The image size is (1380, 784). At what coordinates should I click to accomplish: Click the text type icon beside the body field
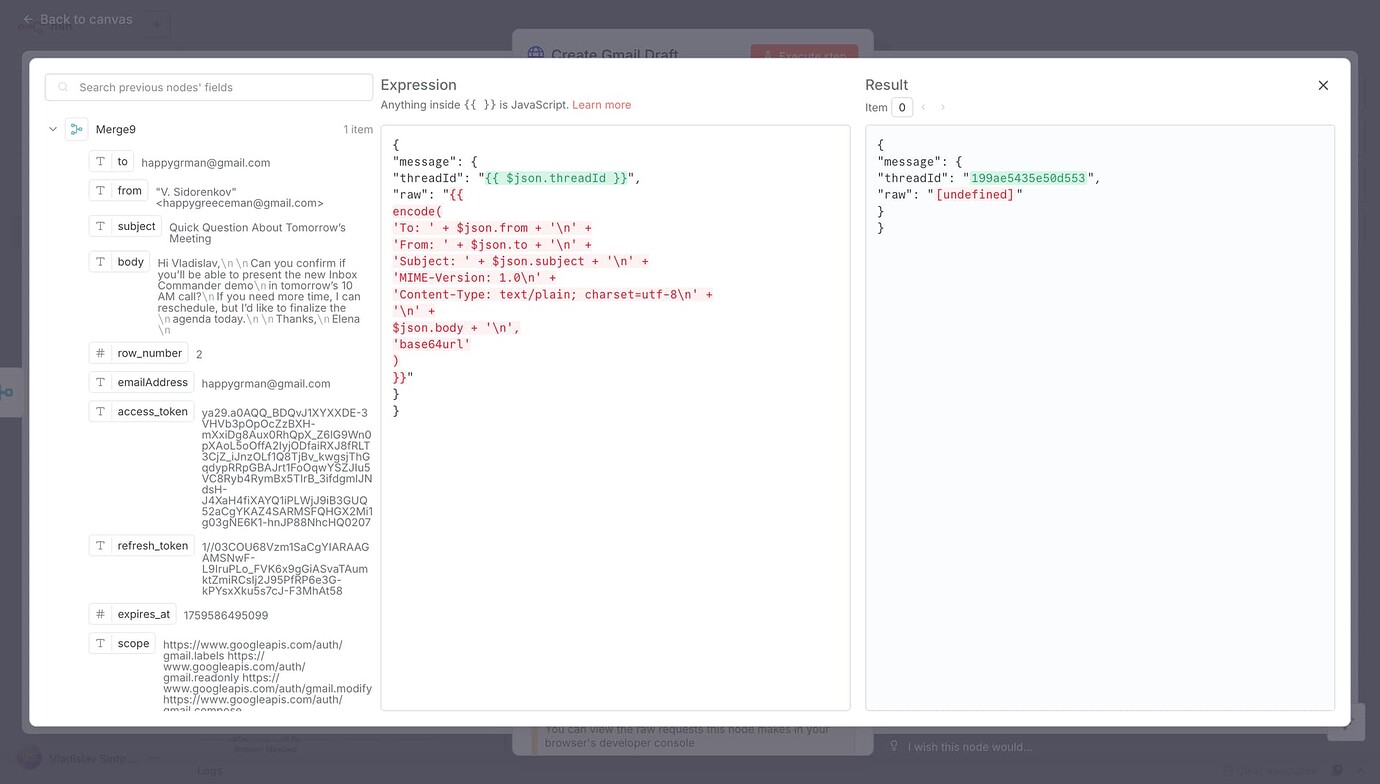pos(100,261)
